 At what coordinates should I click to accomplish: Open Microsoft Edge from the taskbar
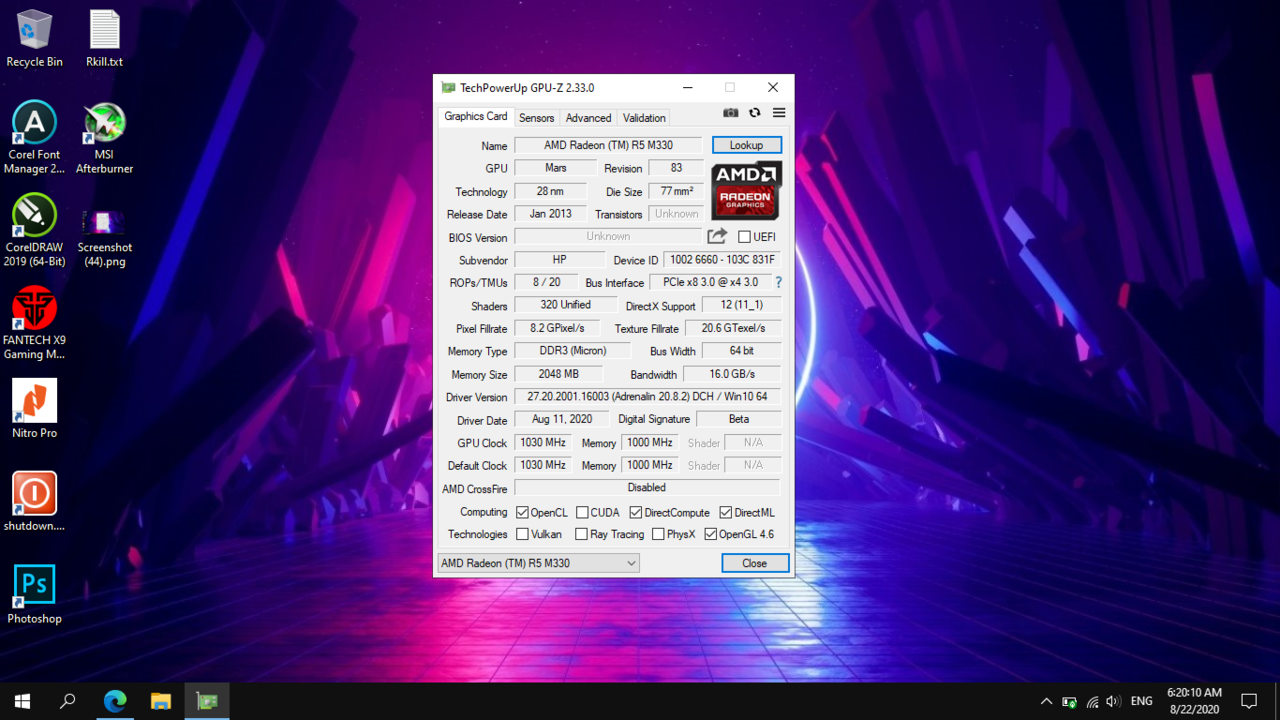115,701
